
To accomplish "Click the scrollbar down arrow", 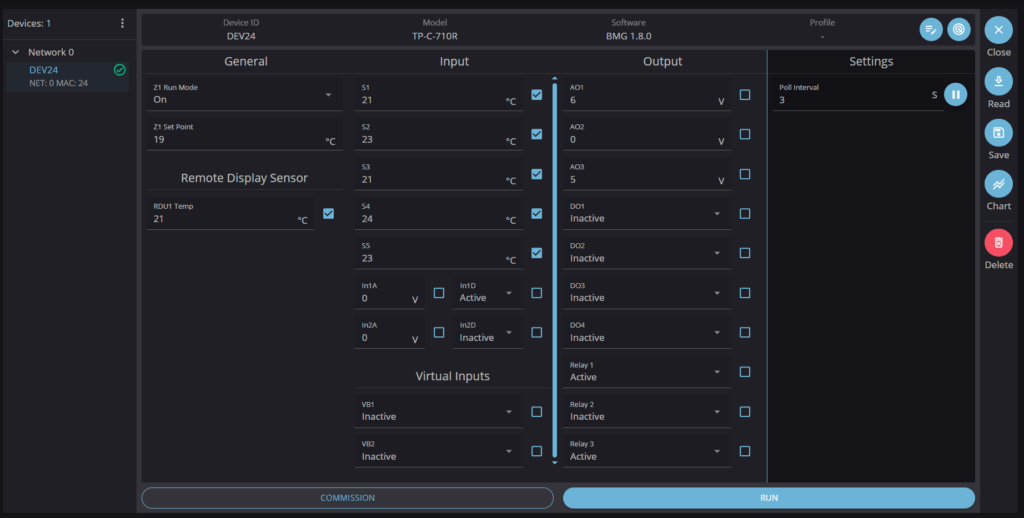I will coord(554,462).
